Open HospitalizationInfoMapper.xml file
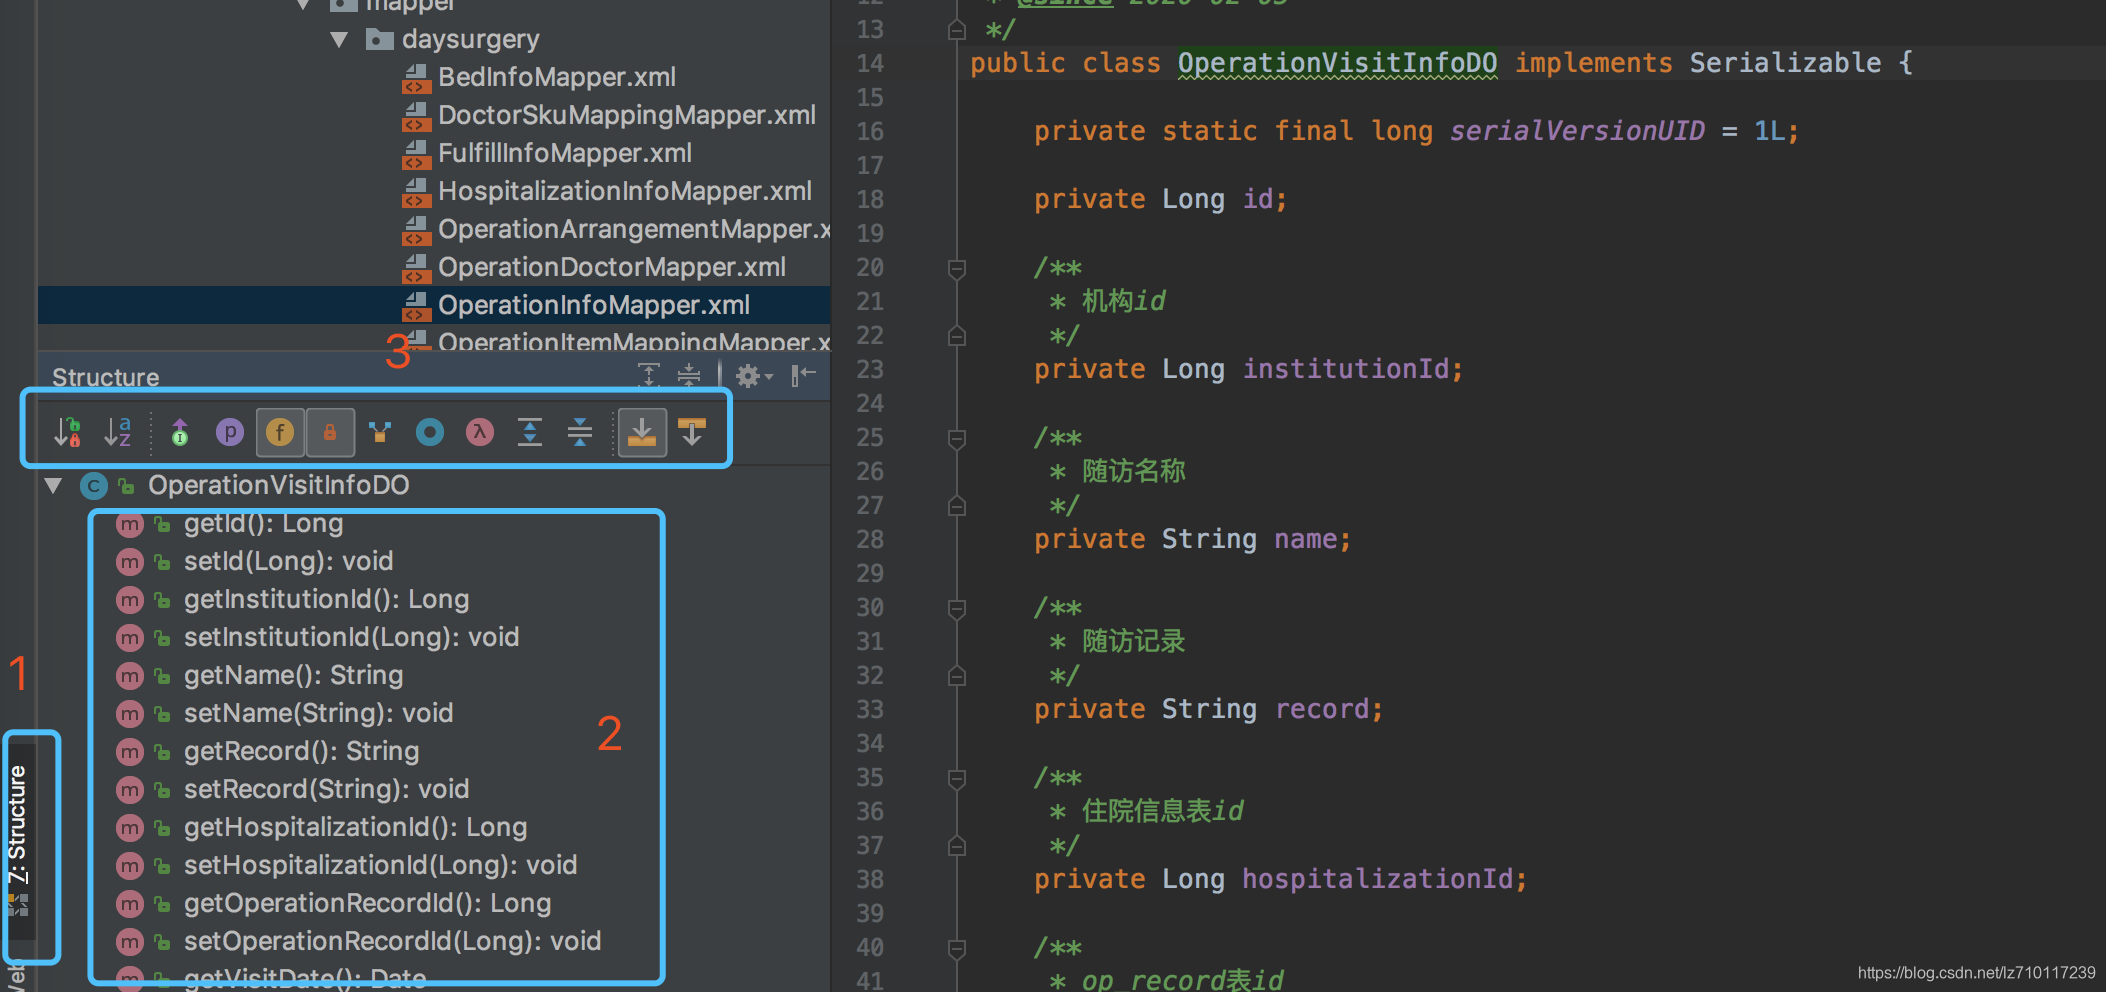The height and width of the screenshot is (992, 2106). click(x=625, y=191)
